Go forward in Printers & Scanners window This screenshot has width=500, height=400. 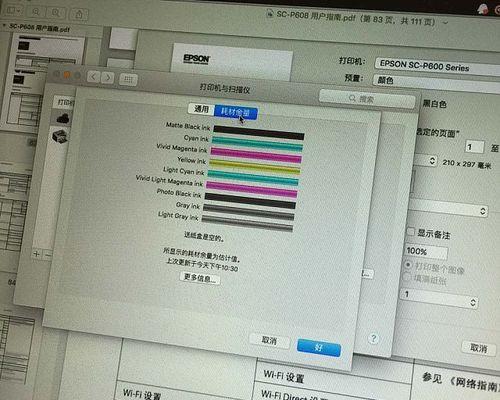coord(108,78)
